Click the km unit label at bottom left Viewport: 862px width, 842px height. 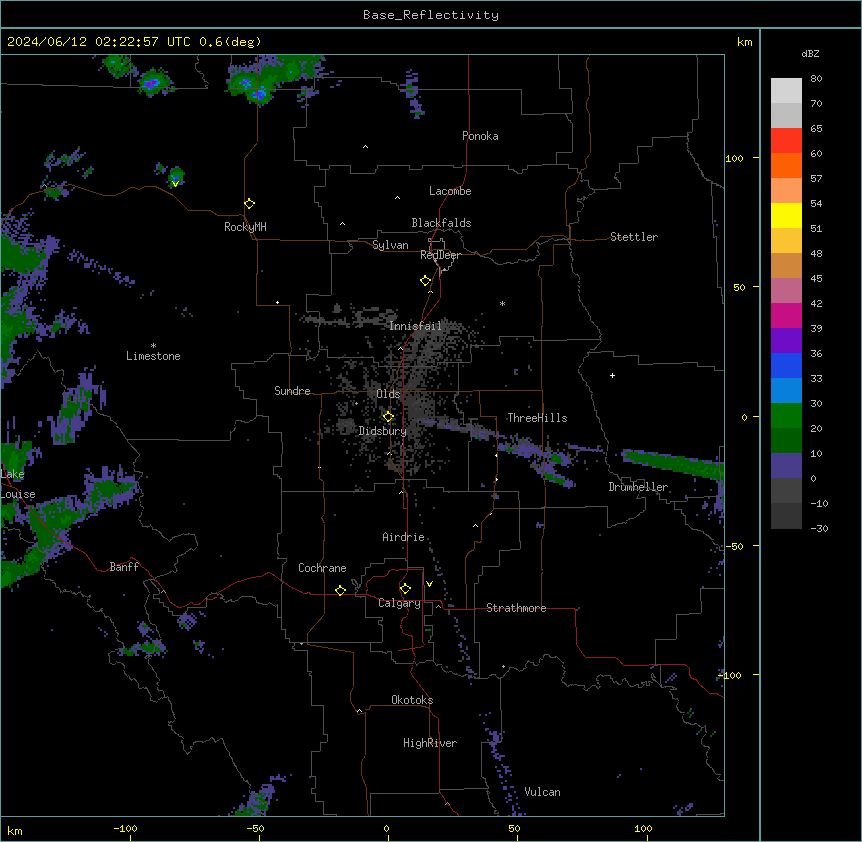14,830
